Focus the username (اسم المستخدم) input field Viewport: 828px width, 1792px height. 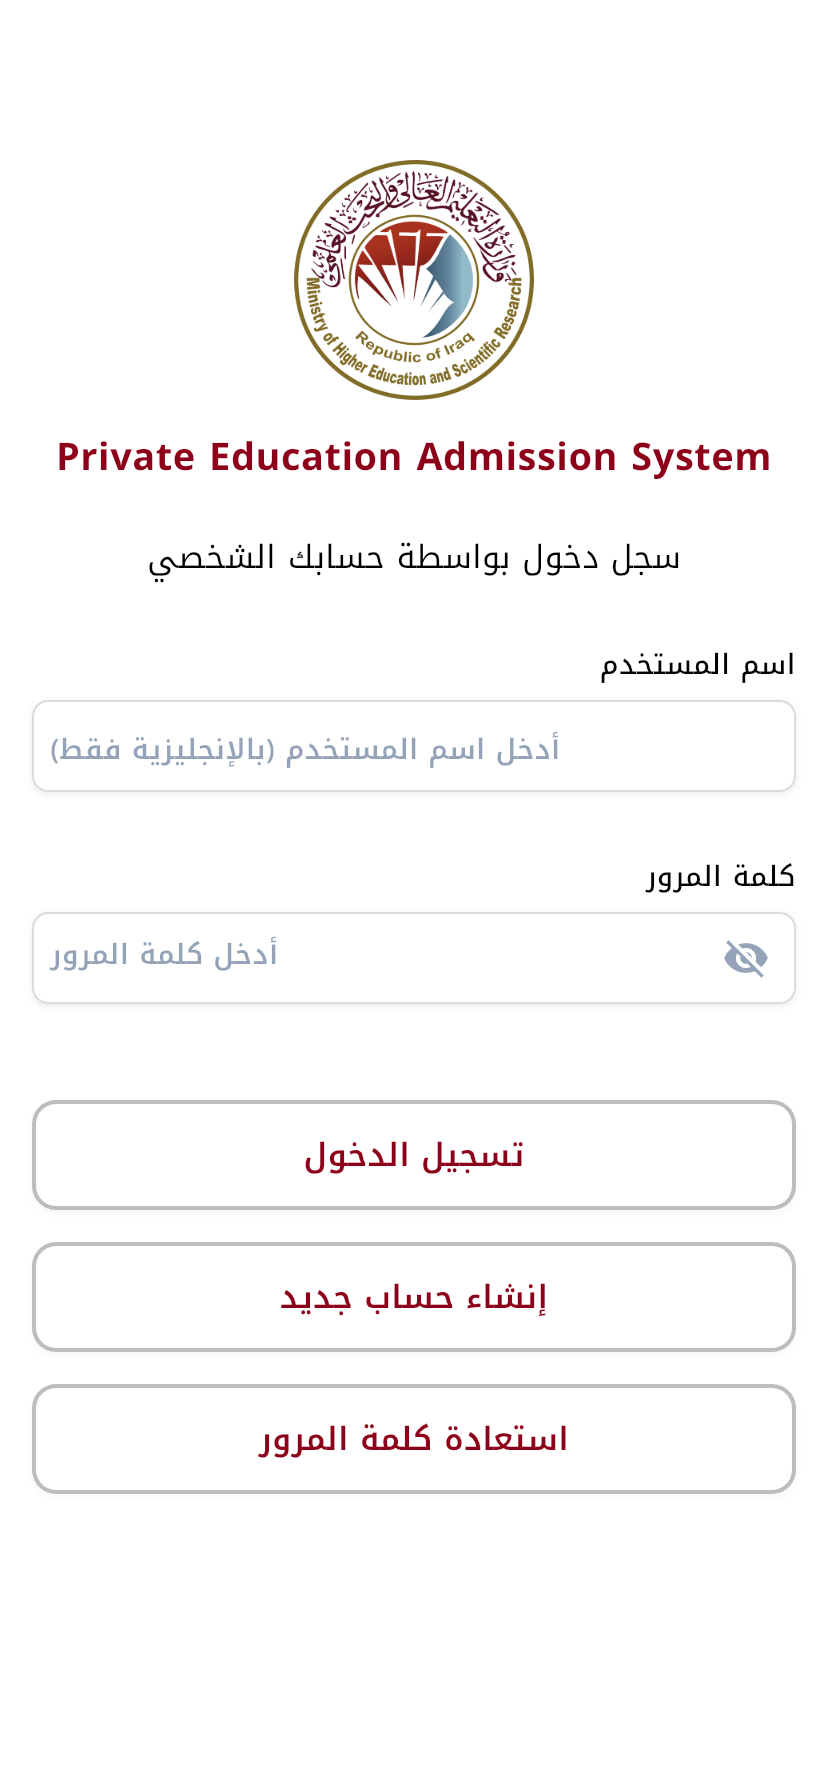pyautogui.click(x=414, y=746)
